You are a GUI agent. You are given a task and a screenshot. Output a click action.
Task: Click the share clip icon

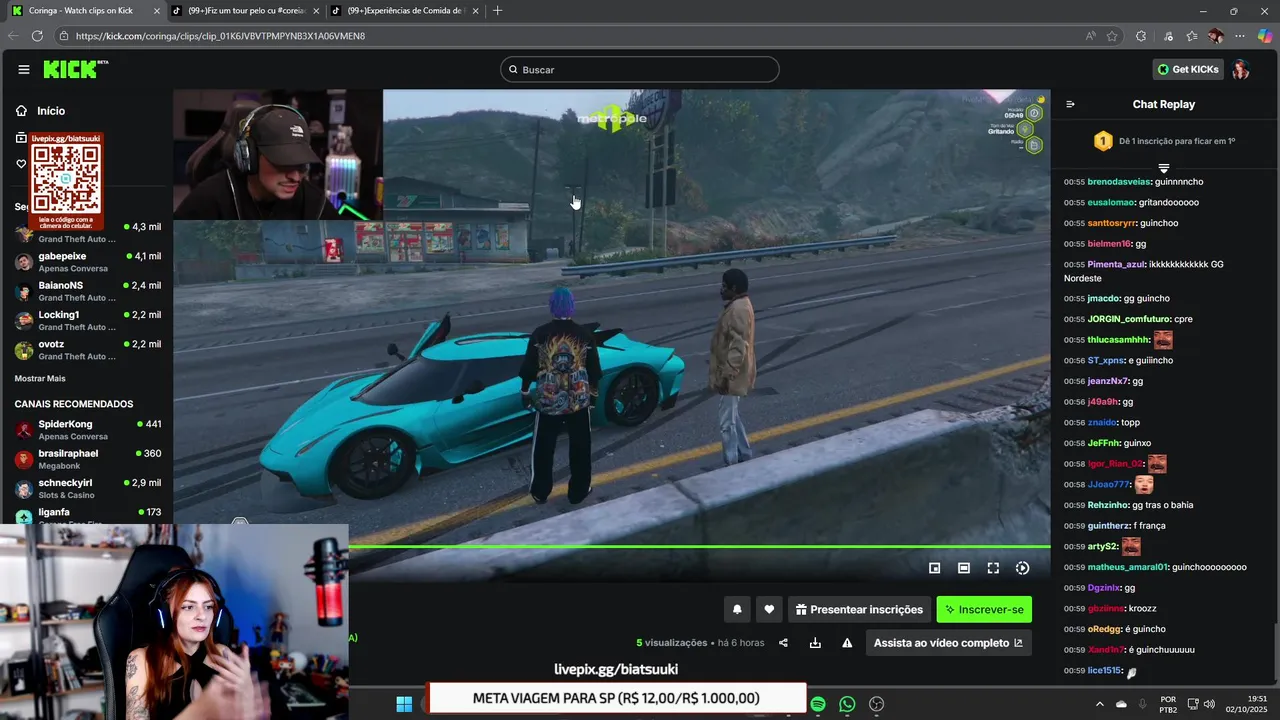(783, 643)
